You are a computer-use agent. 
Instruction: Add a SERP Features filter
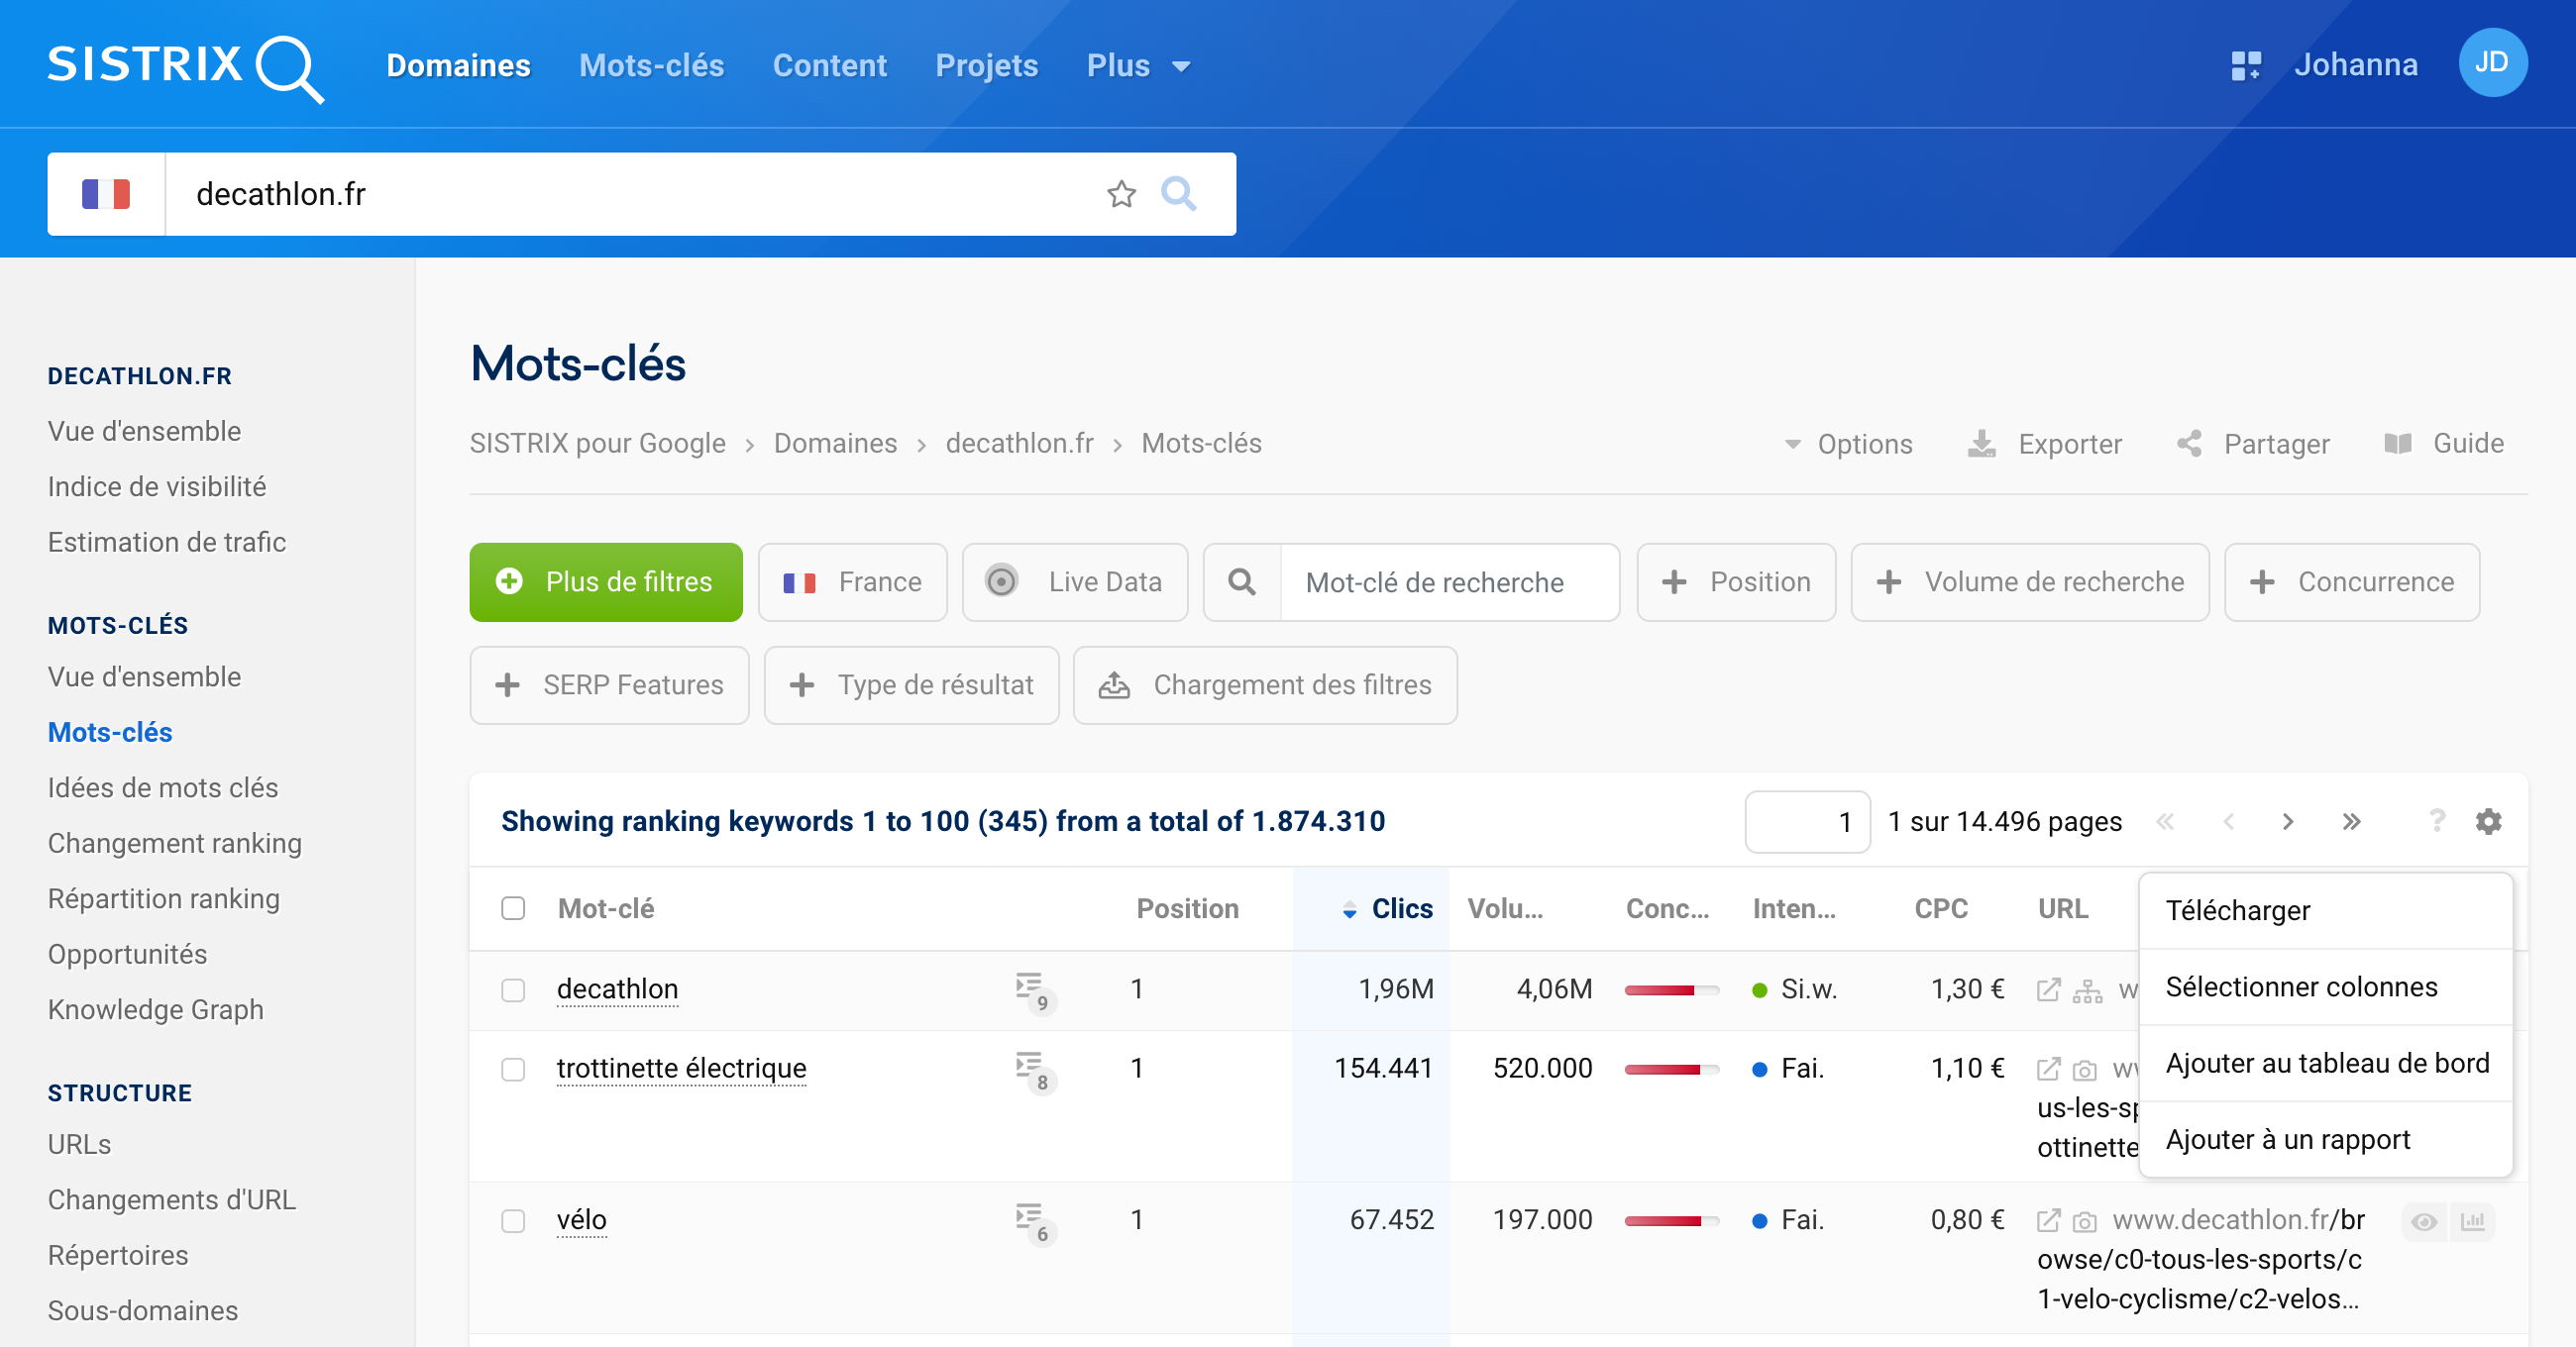click(609, 685)
